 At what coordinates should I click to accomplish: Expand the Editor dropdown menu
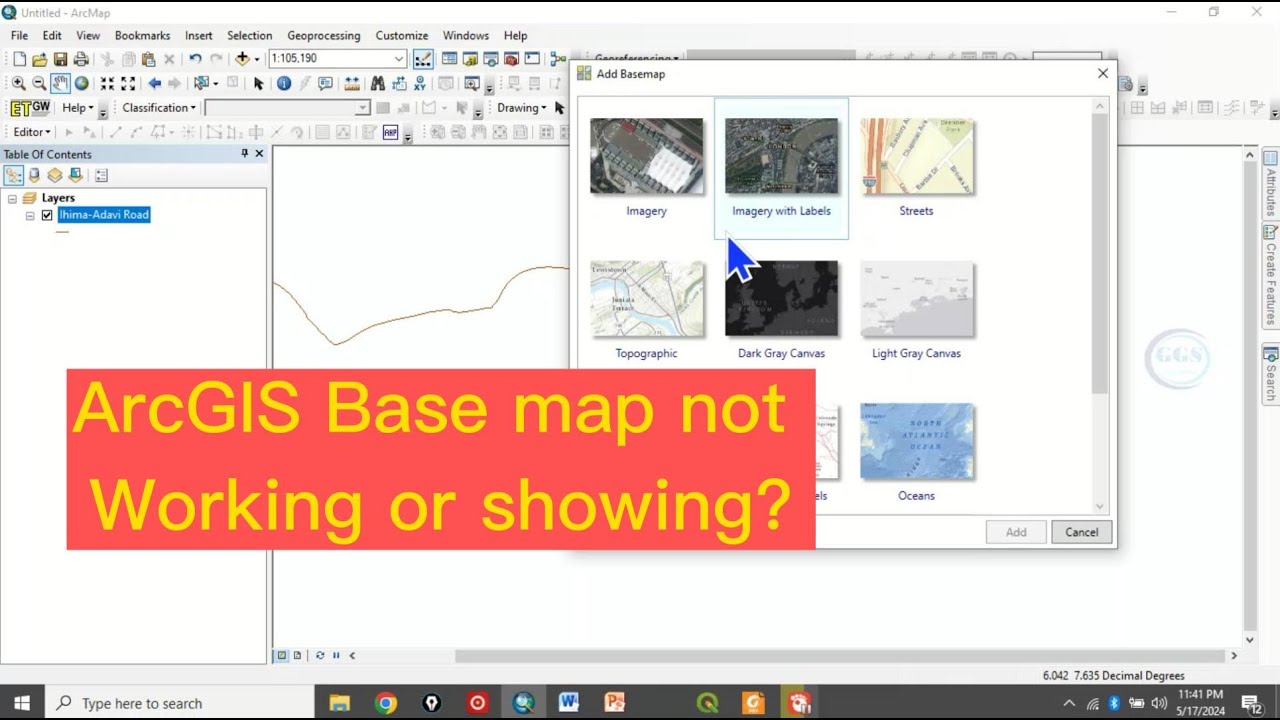pyautogui.click(x=32, y=132)
